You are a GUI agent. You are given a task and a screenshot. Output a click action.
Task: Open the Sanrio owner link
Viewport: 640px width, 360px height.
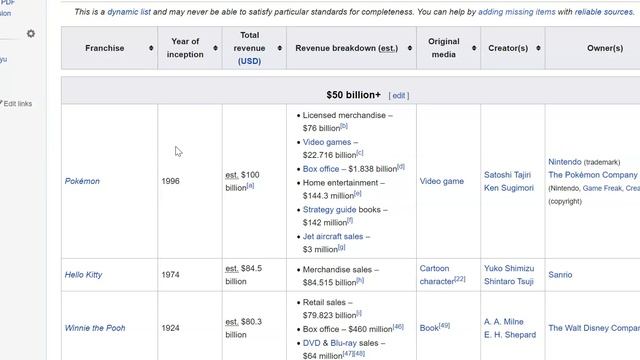(x=560, y=275)
